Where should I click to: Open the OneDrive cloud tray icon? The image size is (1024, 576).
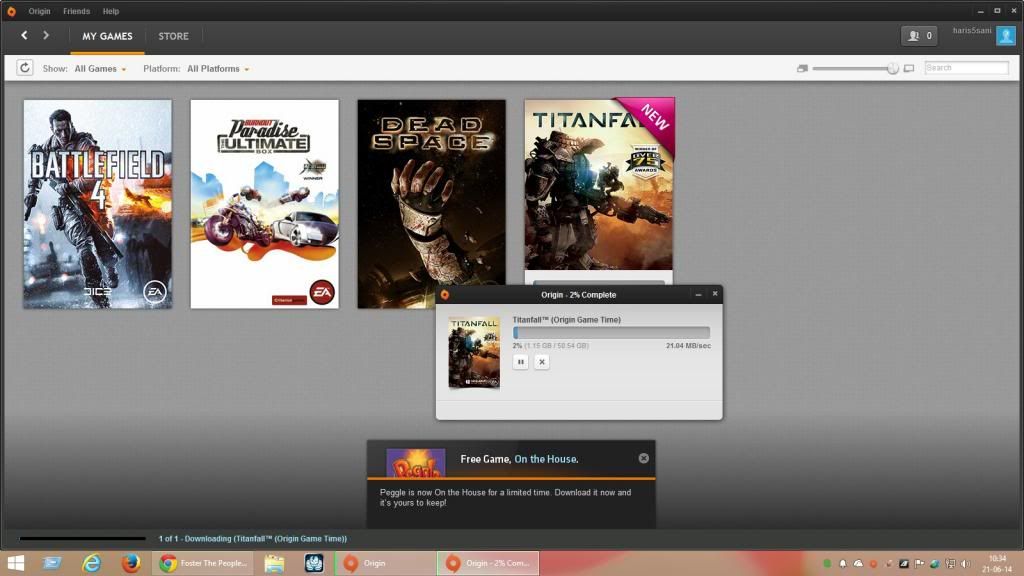click(858, 563)
